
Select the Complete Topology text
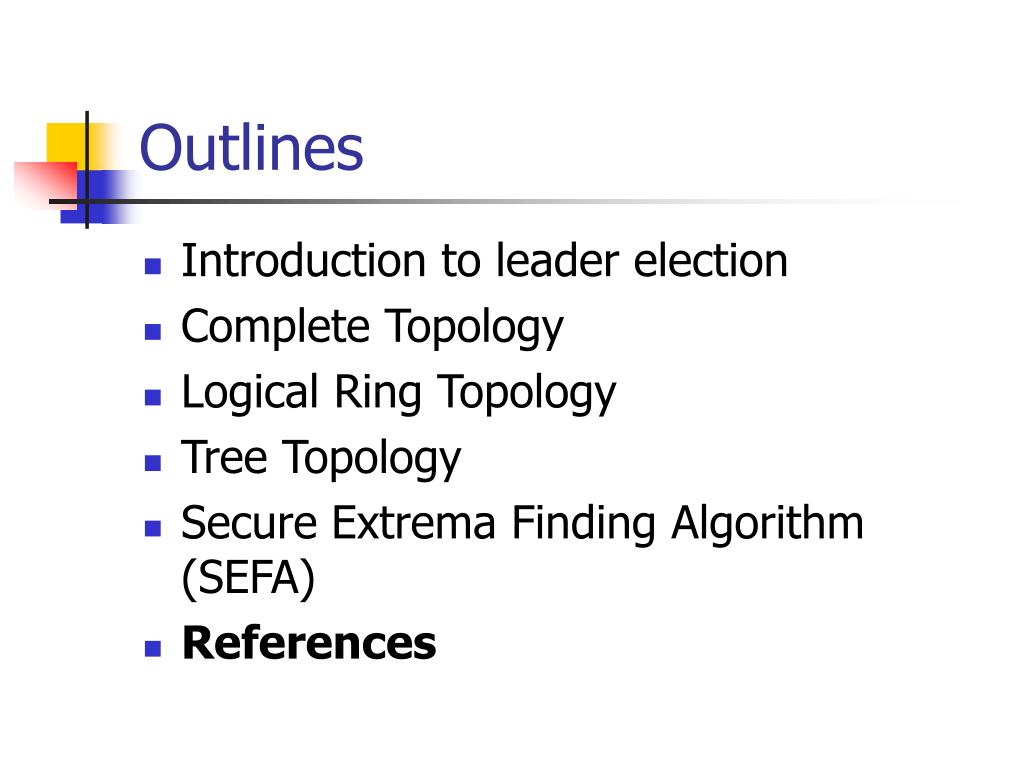pyautogui.click(x=372, y=327)
